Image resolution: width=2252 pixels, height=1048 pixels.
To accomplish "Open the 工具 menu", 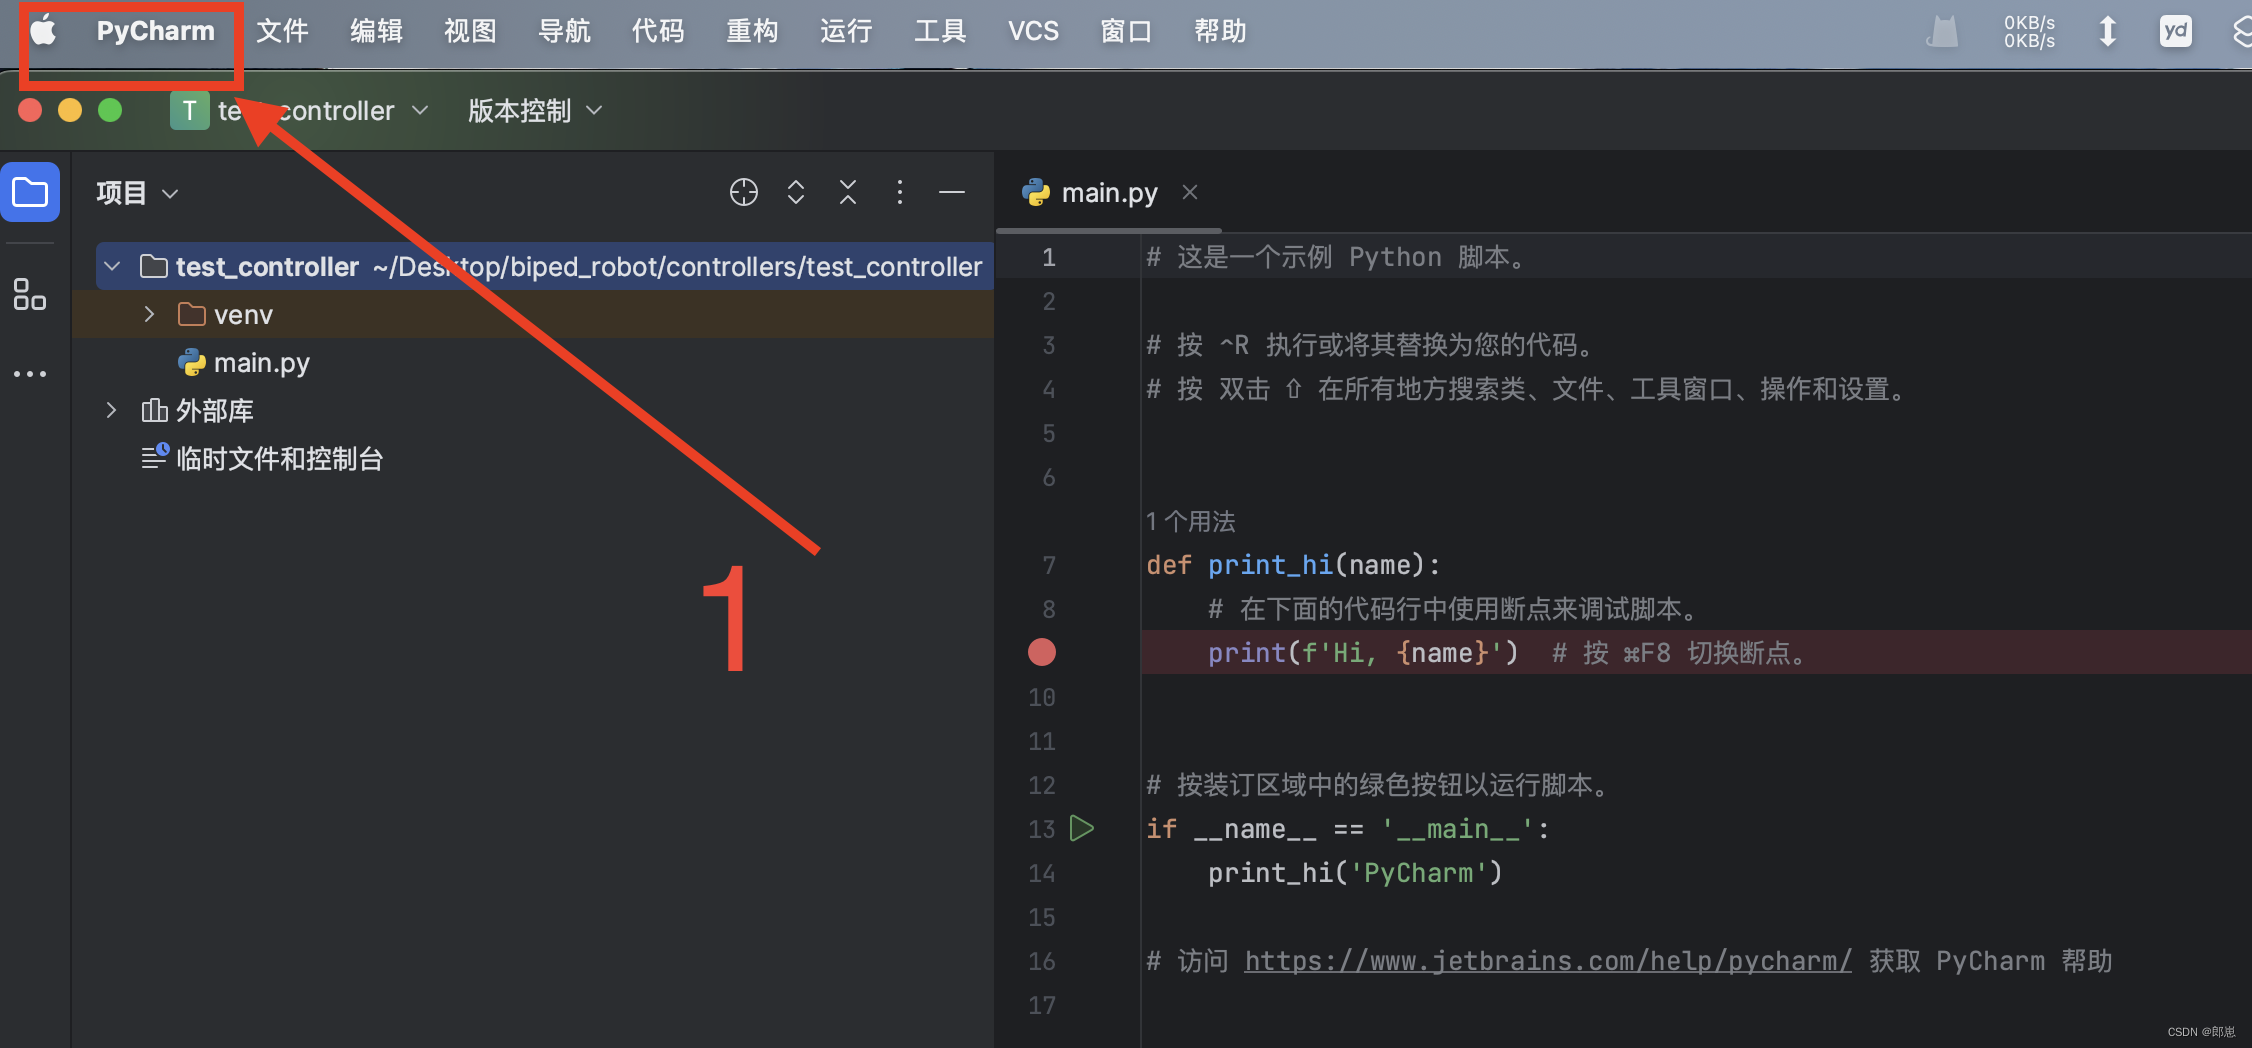I will pyautogui.click(x=940, y=31).
